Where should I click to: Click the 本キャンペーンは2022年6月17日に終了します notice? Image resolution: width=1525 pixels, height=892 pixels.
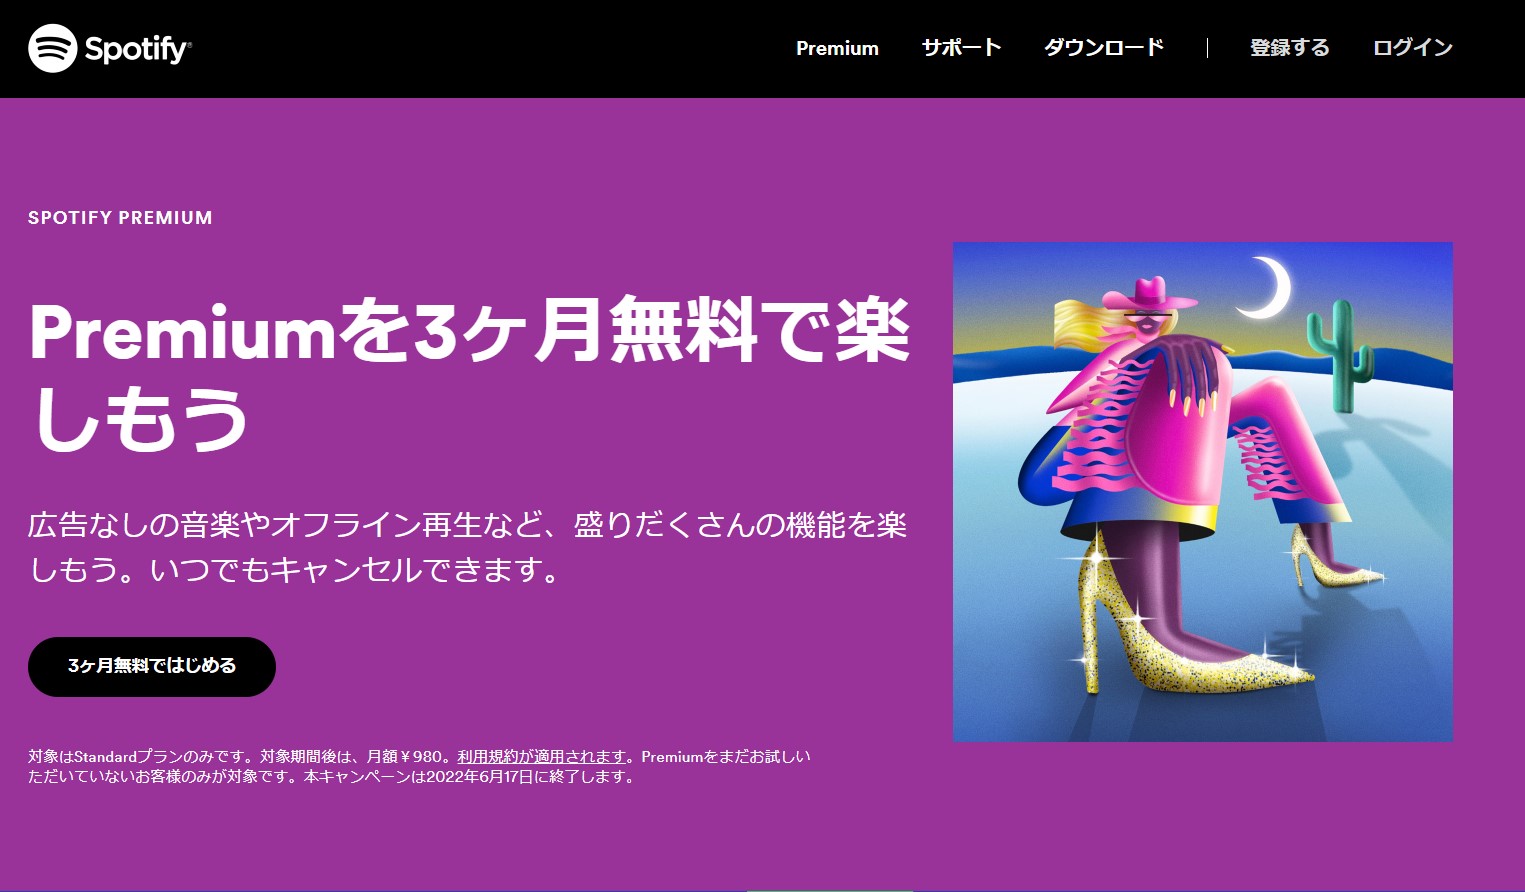pos(470,777)
